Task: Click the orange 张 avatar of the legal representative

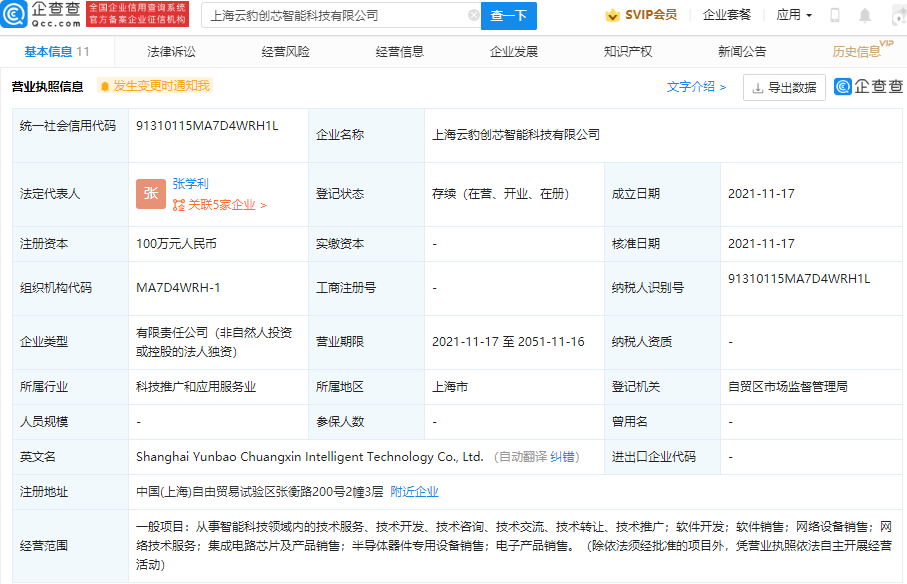Action: 151,195
